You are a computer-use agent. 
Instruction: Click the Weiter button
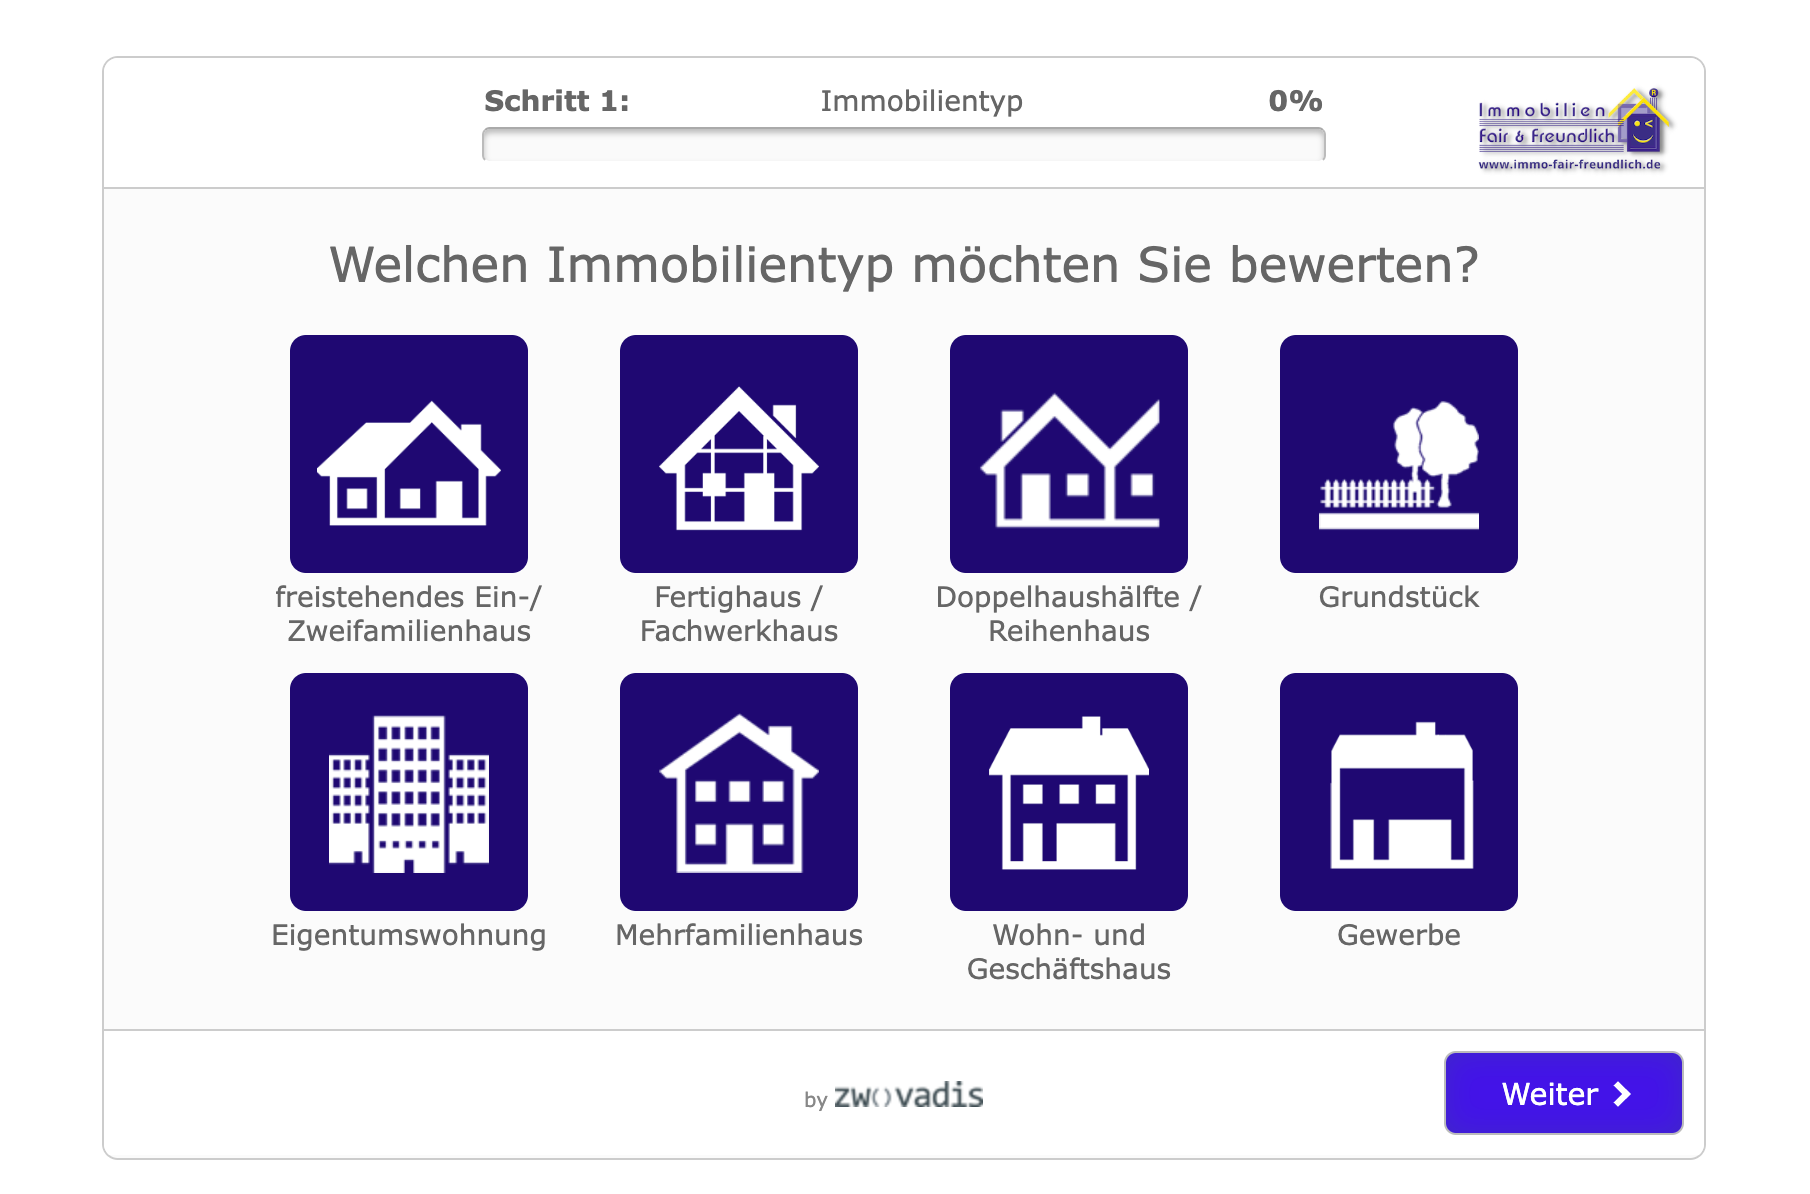pyautogui.click(x=1564, y=1093)
